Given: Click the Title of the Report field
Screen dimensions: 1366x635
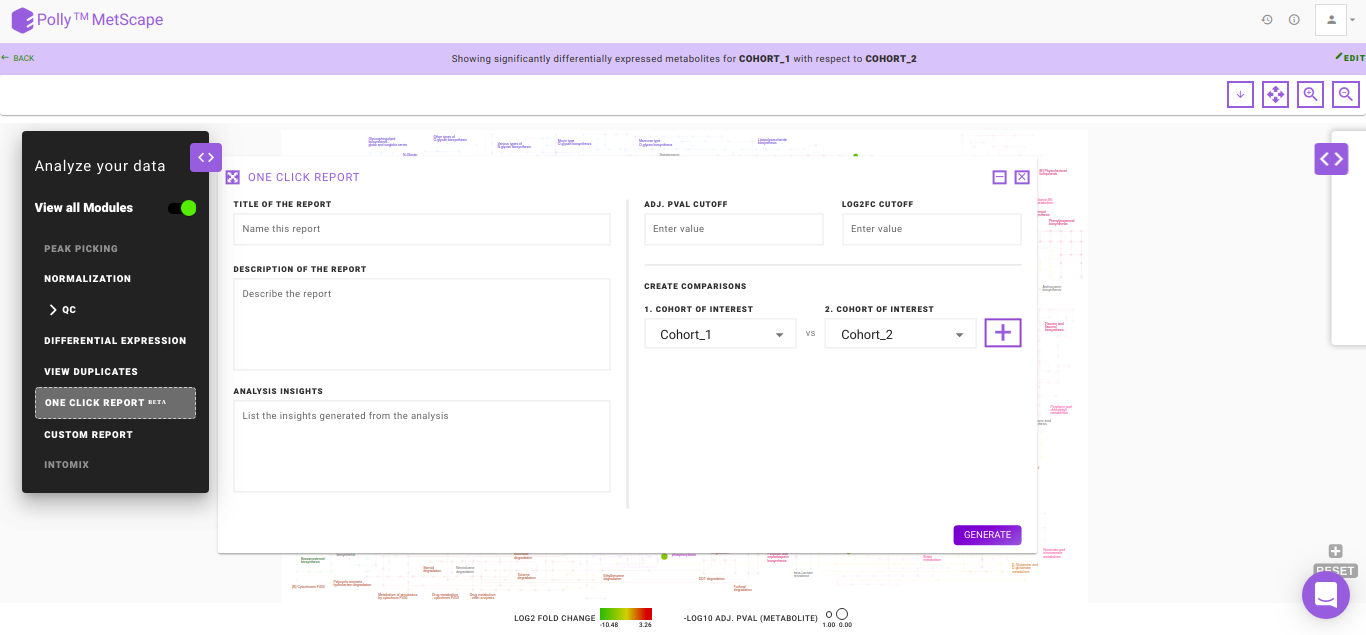Looking at the screenshot, I should [x=422, y=229].
